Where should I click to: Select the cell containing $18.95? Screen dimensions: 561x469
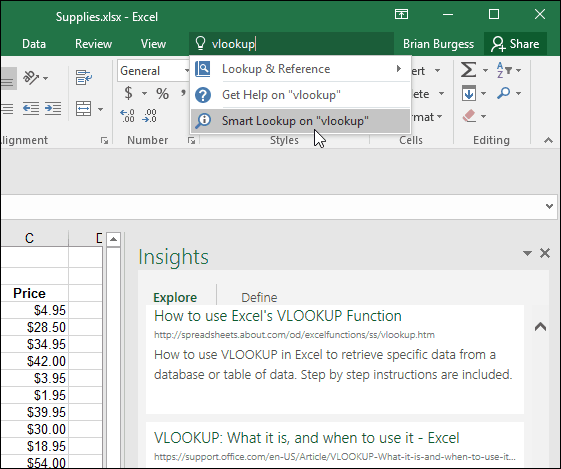pyautogui.click(x=34, y=446)
